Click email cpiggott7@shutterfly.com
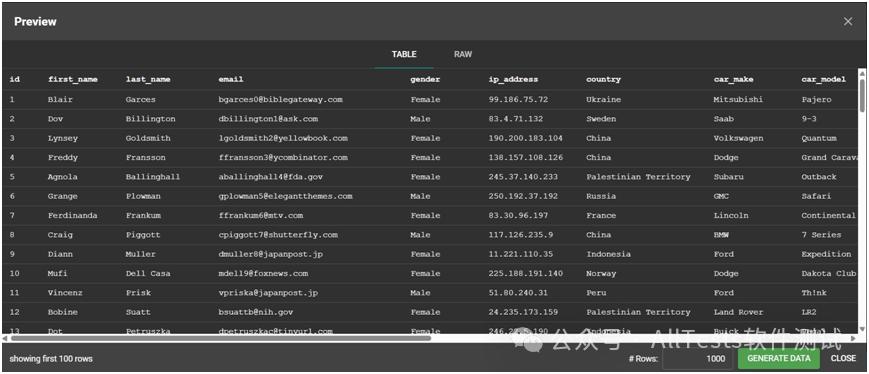Screen dimensions: 869x374 point(278,235)
